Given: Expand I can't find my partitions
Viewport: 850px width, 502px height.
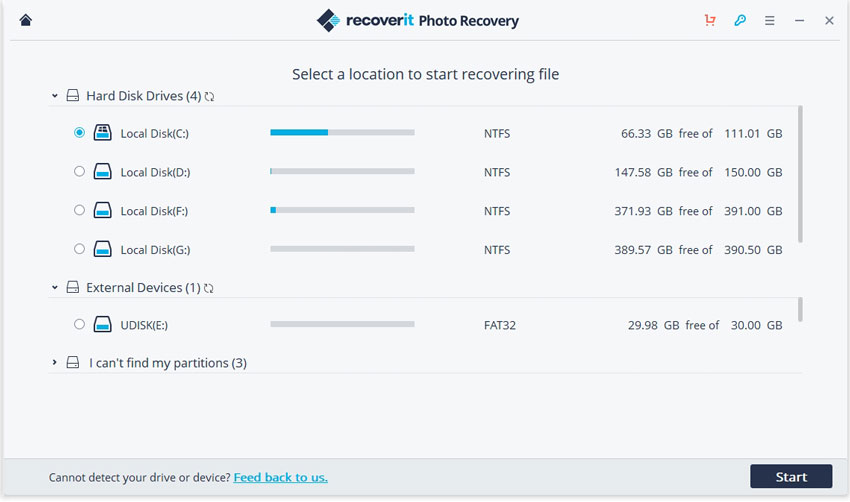Looking at the screenshot, I should tap(54, 362).
